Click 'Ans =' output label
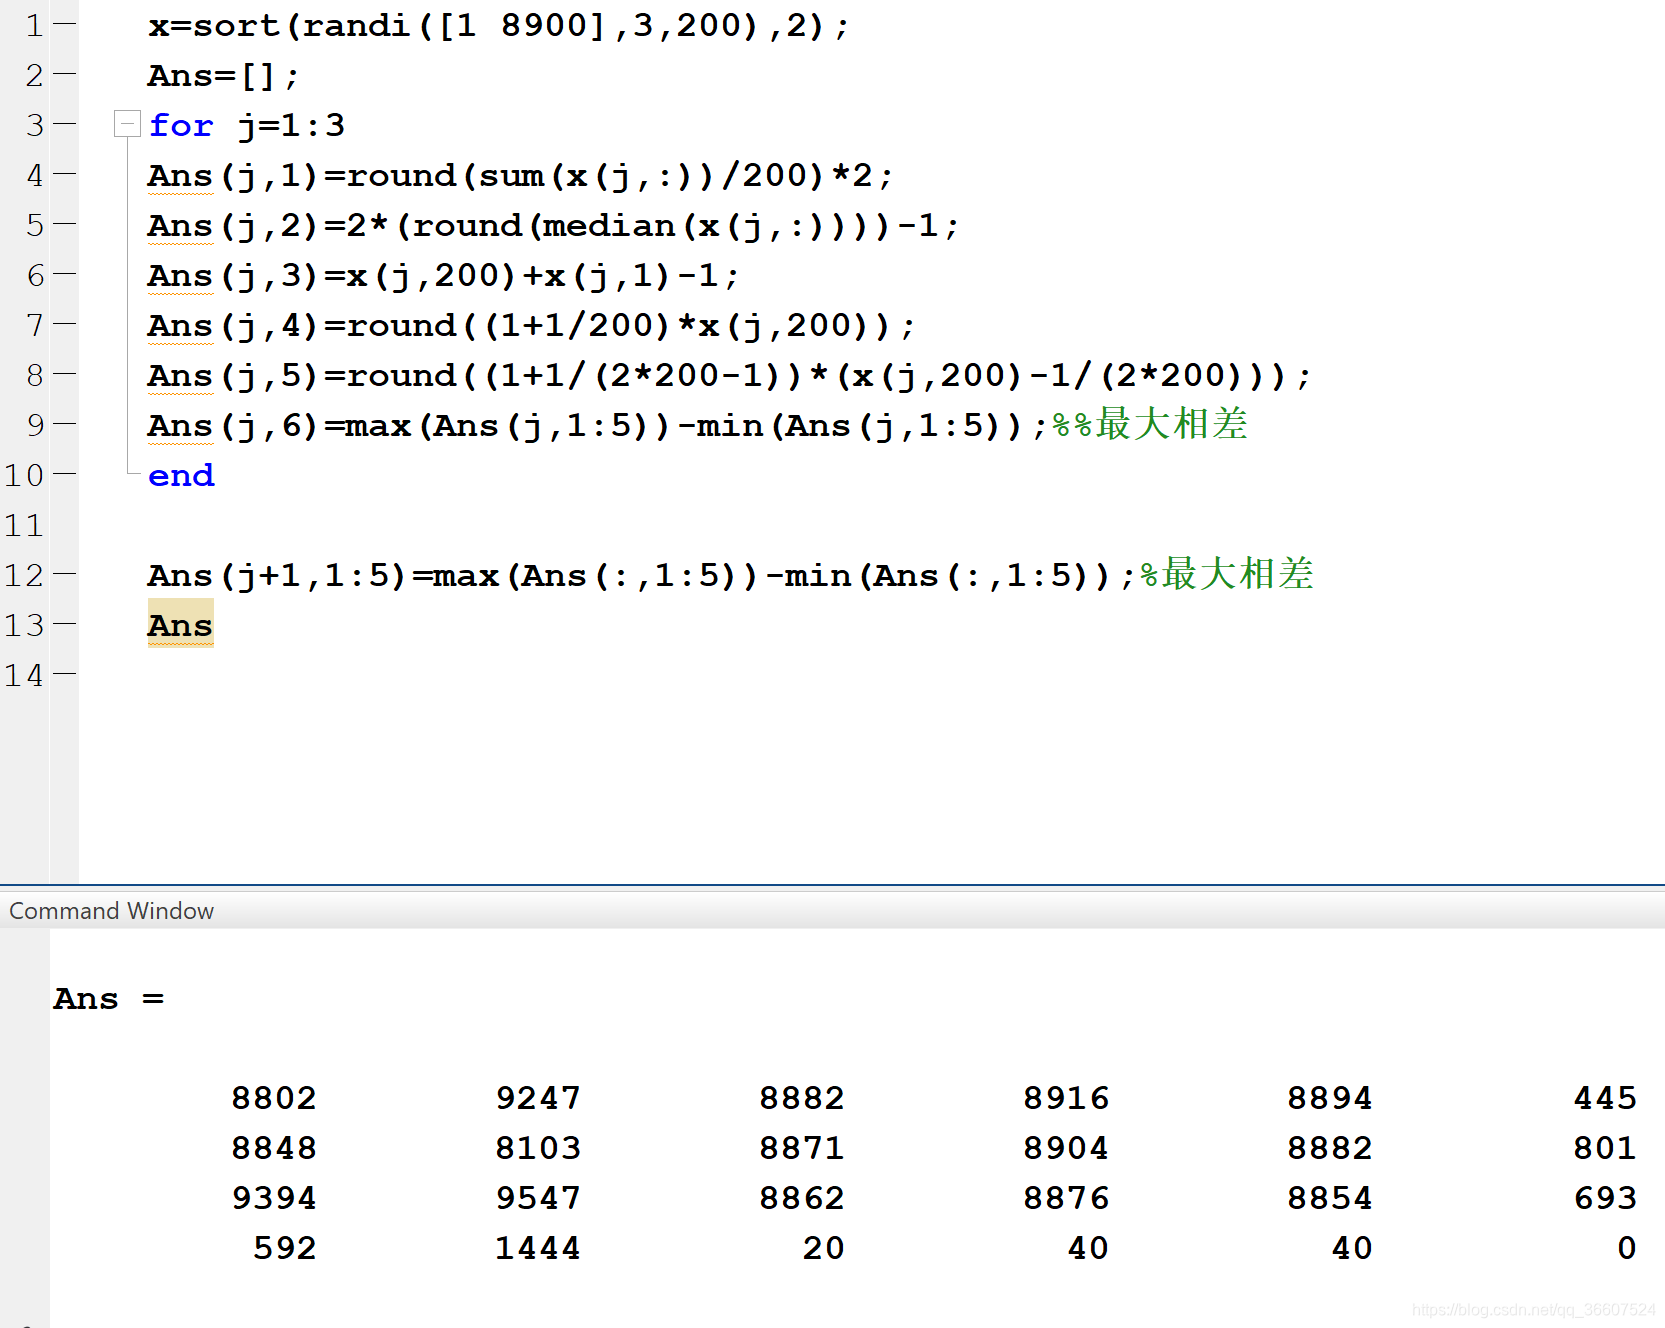 pyautogui.click(x=109, y=999)
